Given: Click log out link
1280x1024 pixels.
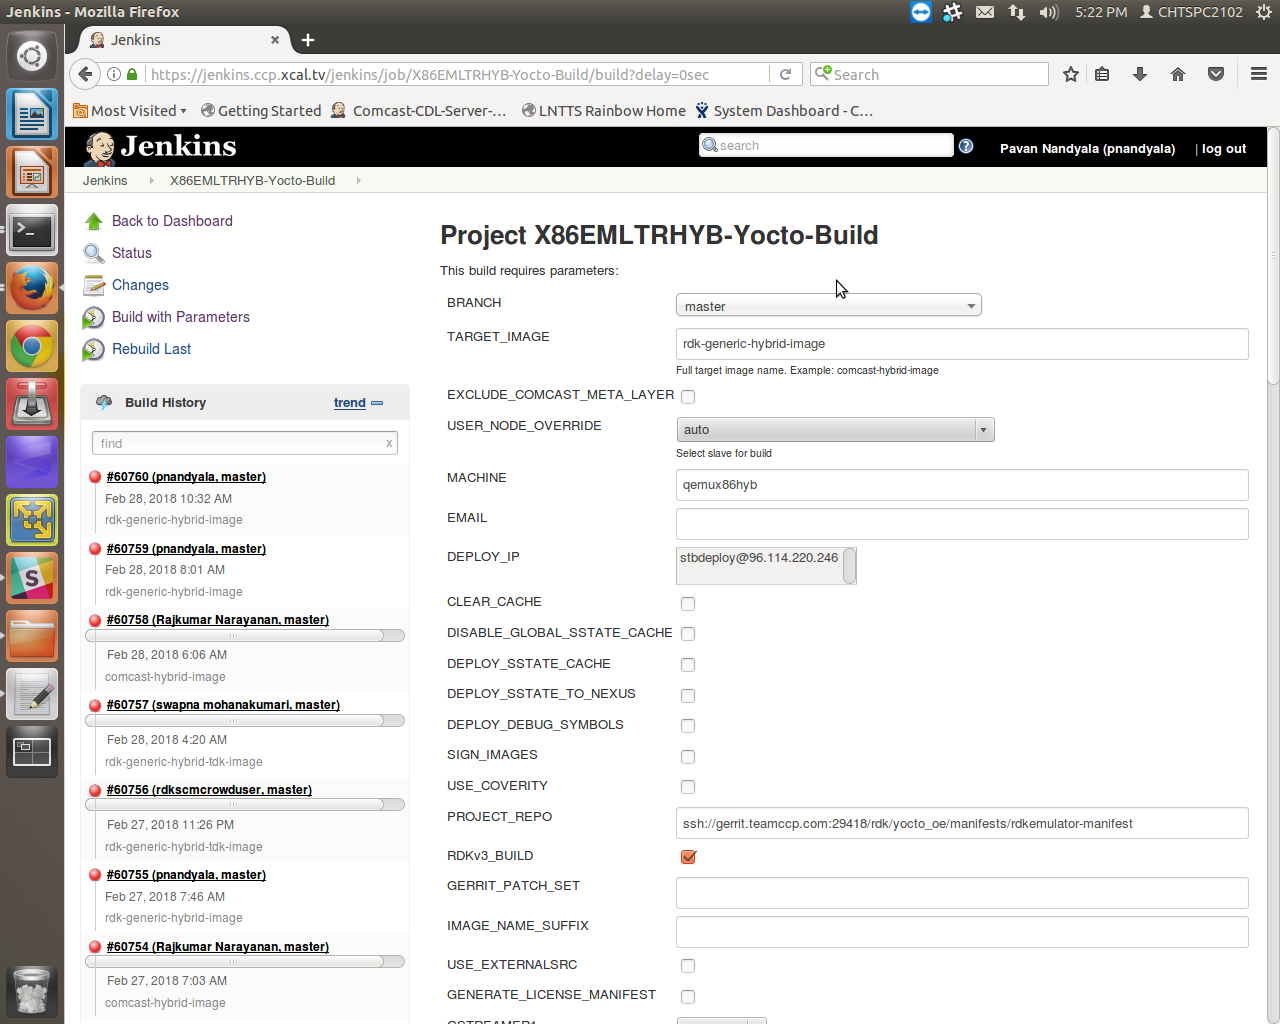Looking at the screenshot, I should tap(1224, 149).
